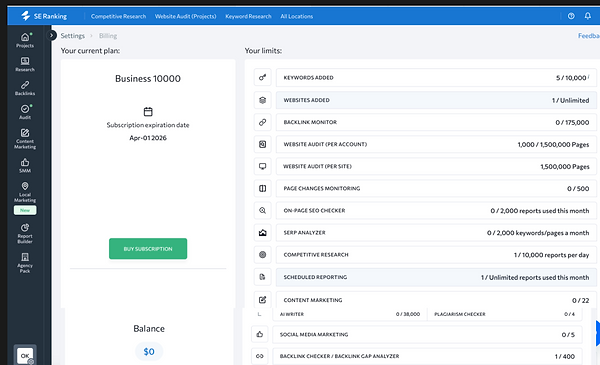Click the AI Writer limit cell
Viewport: 600px width, 365px height.
(x=350, y=314)
